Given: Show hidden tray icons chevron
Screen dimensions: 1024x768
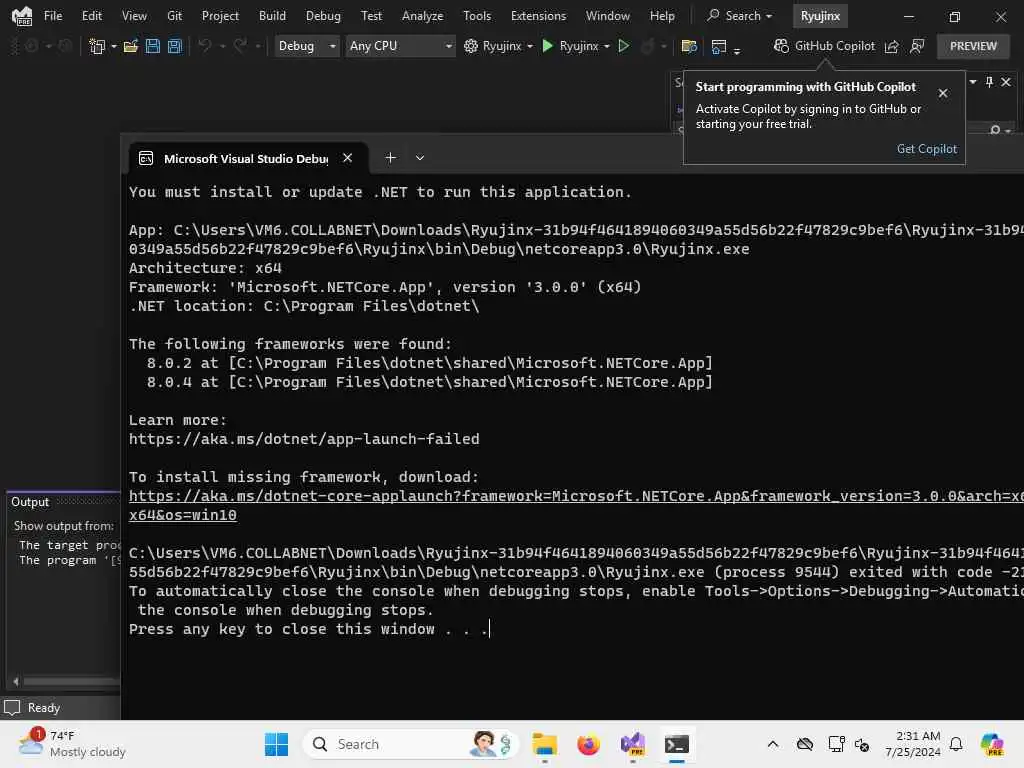Looking at the screenshot, I should point(773,744).
